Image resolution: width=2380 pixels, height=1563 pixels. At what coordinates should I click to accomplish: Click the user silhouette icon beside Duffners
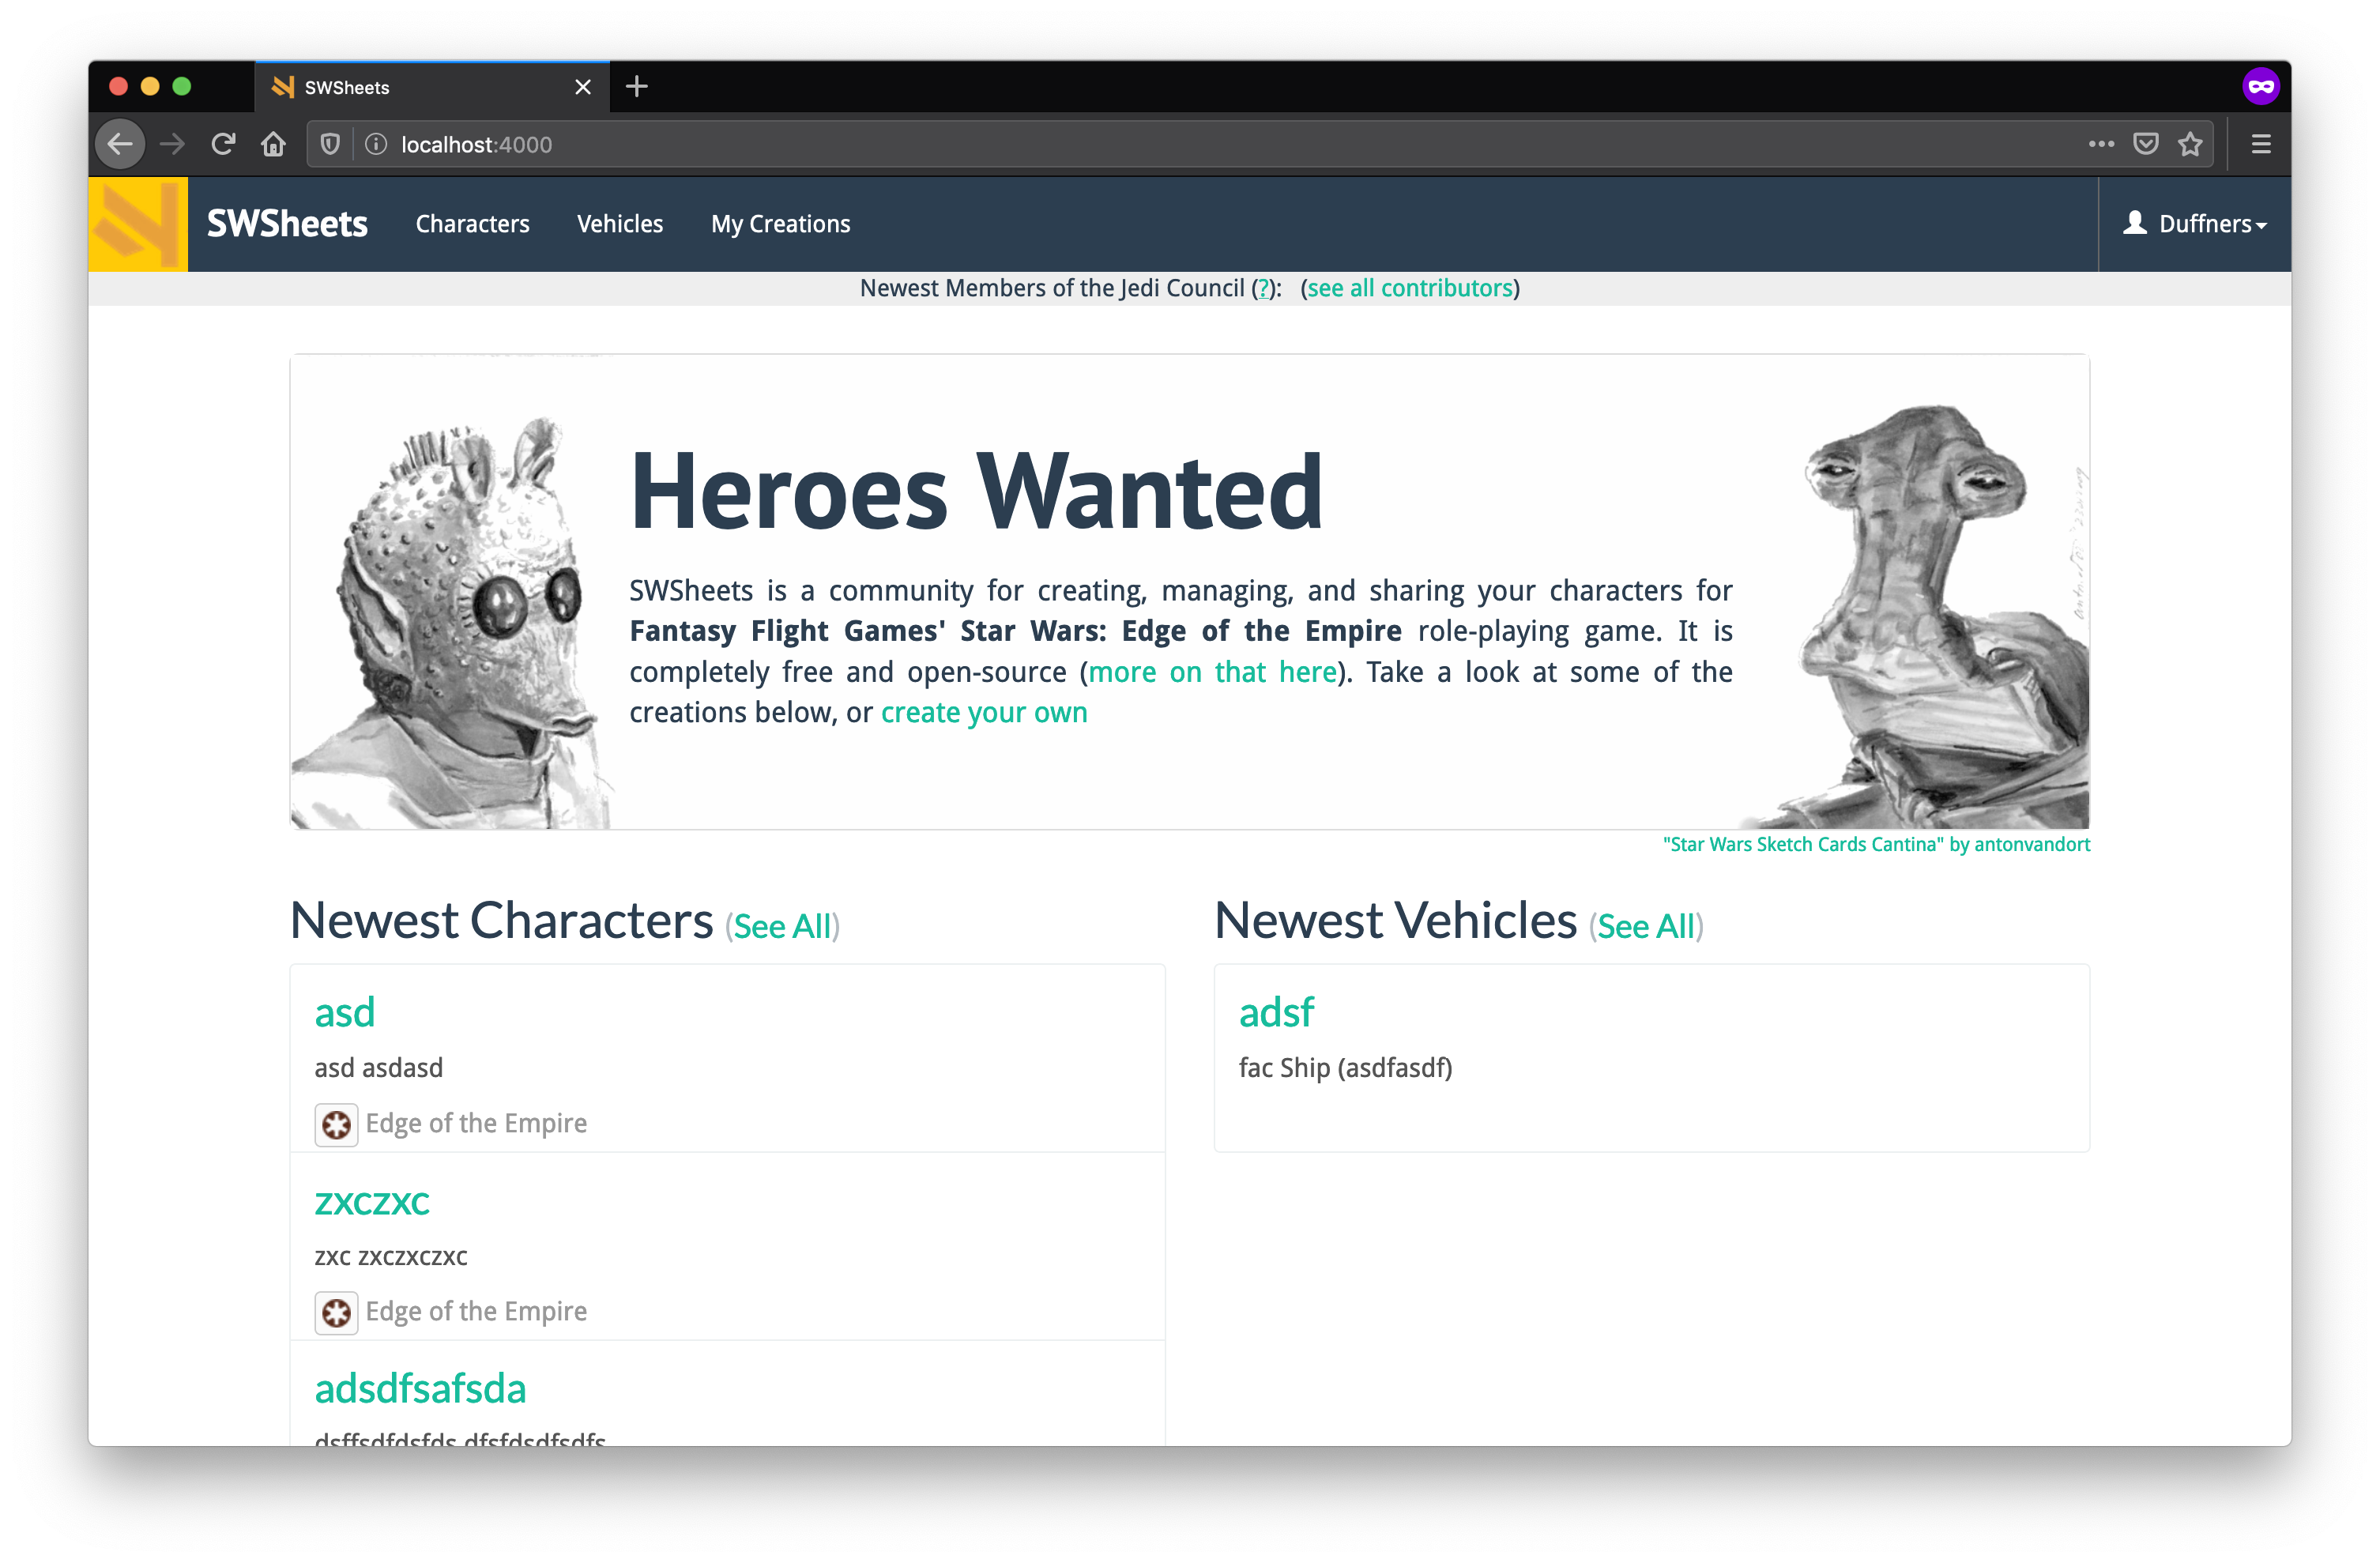click(x=2136, y=223)
